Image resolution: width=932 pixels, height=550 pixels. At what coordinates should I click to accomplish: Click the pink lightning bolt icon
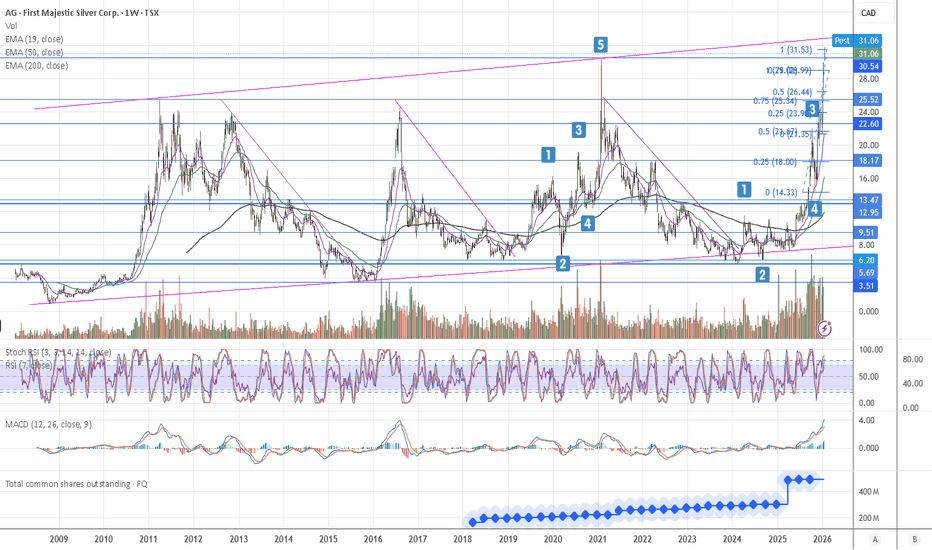tap(825, 327)
